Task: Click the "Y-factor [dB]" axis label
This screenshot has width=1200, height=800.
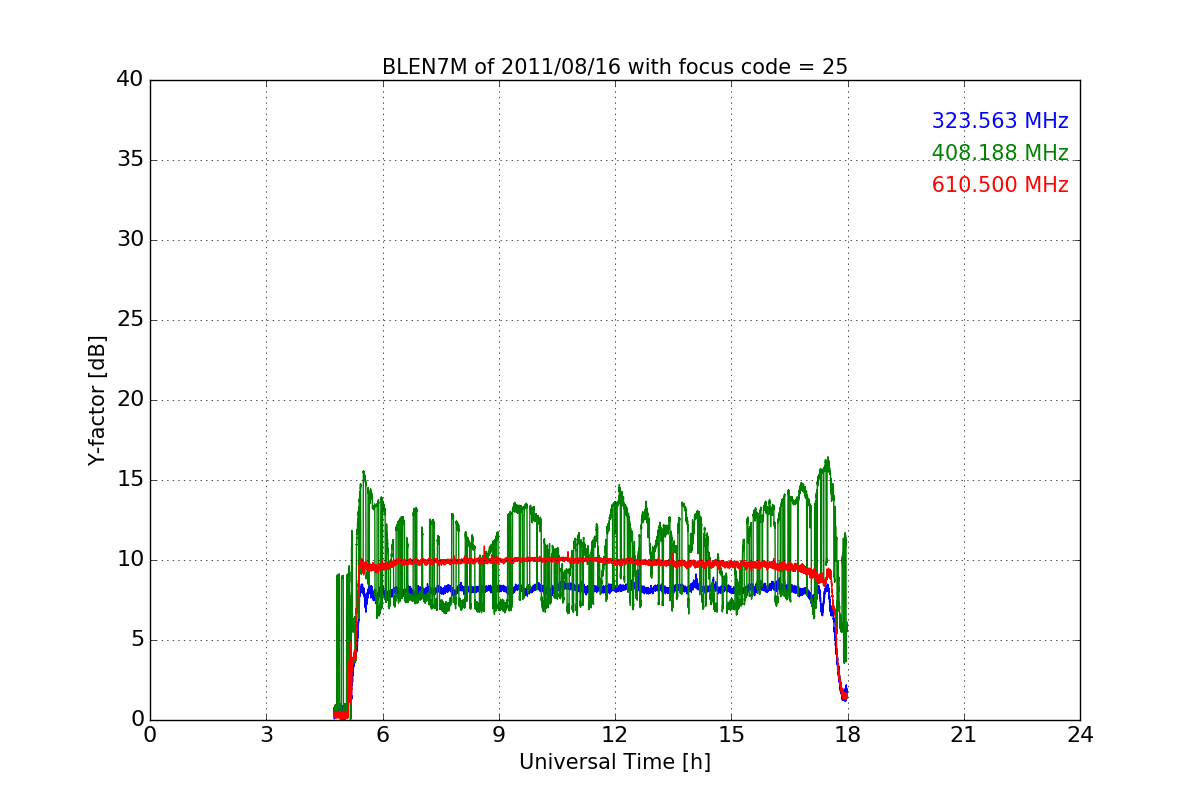Action: (97, 400)
